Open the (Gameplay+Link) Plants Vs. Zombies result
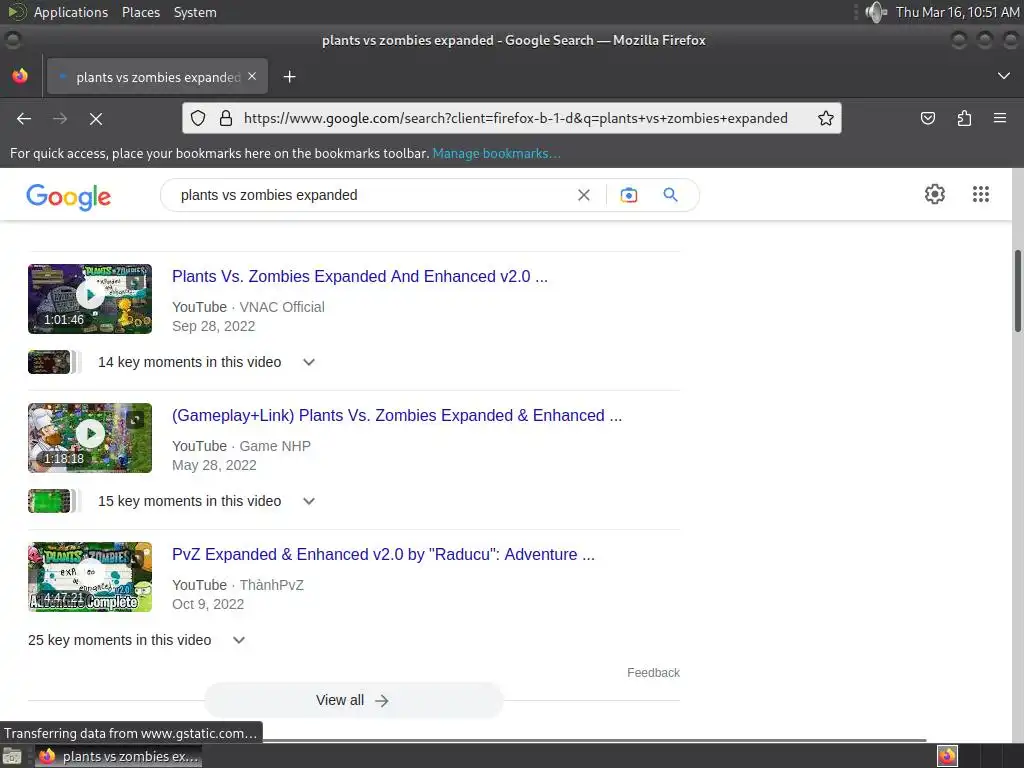Image resolution: width=1024 pixels, height=768 pixels. (397, 415)
